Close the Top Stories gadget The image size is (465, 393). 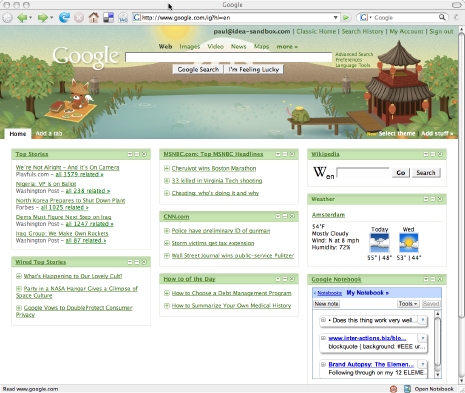[x=144, y=154]
